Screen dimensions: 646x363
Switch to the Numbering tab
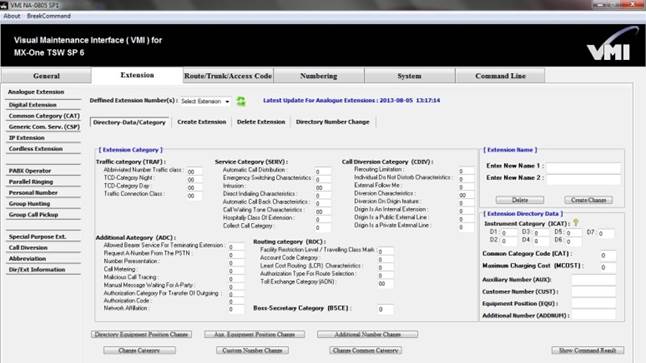(319, 76)
